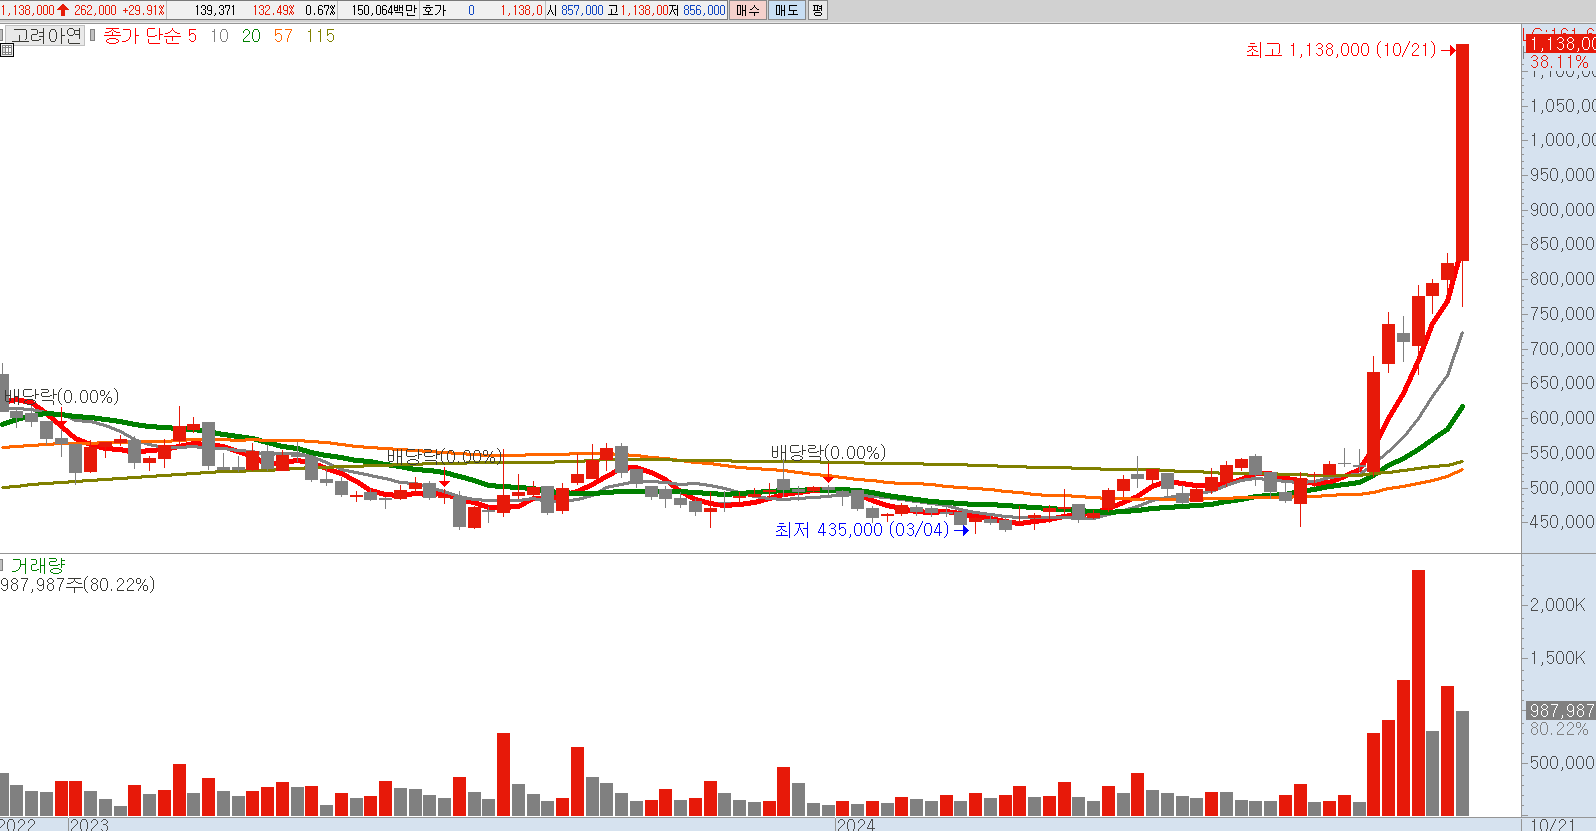Click the 매도 (sell) button
The height and width of the screenshot is (831, 1596).
pos(787,10)
